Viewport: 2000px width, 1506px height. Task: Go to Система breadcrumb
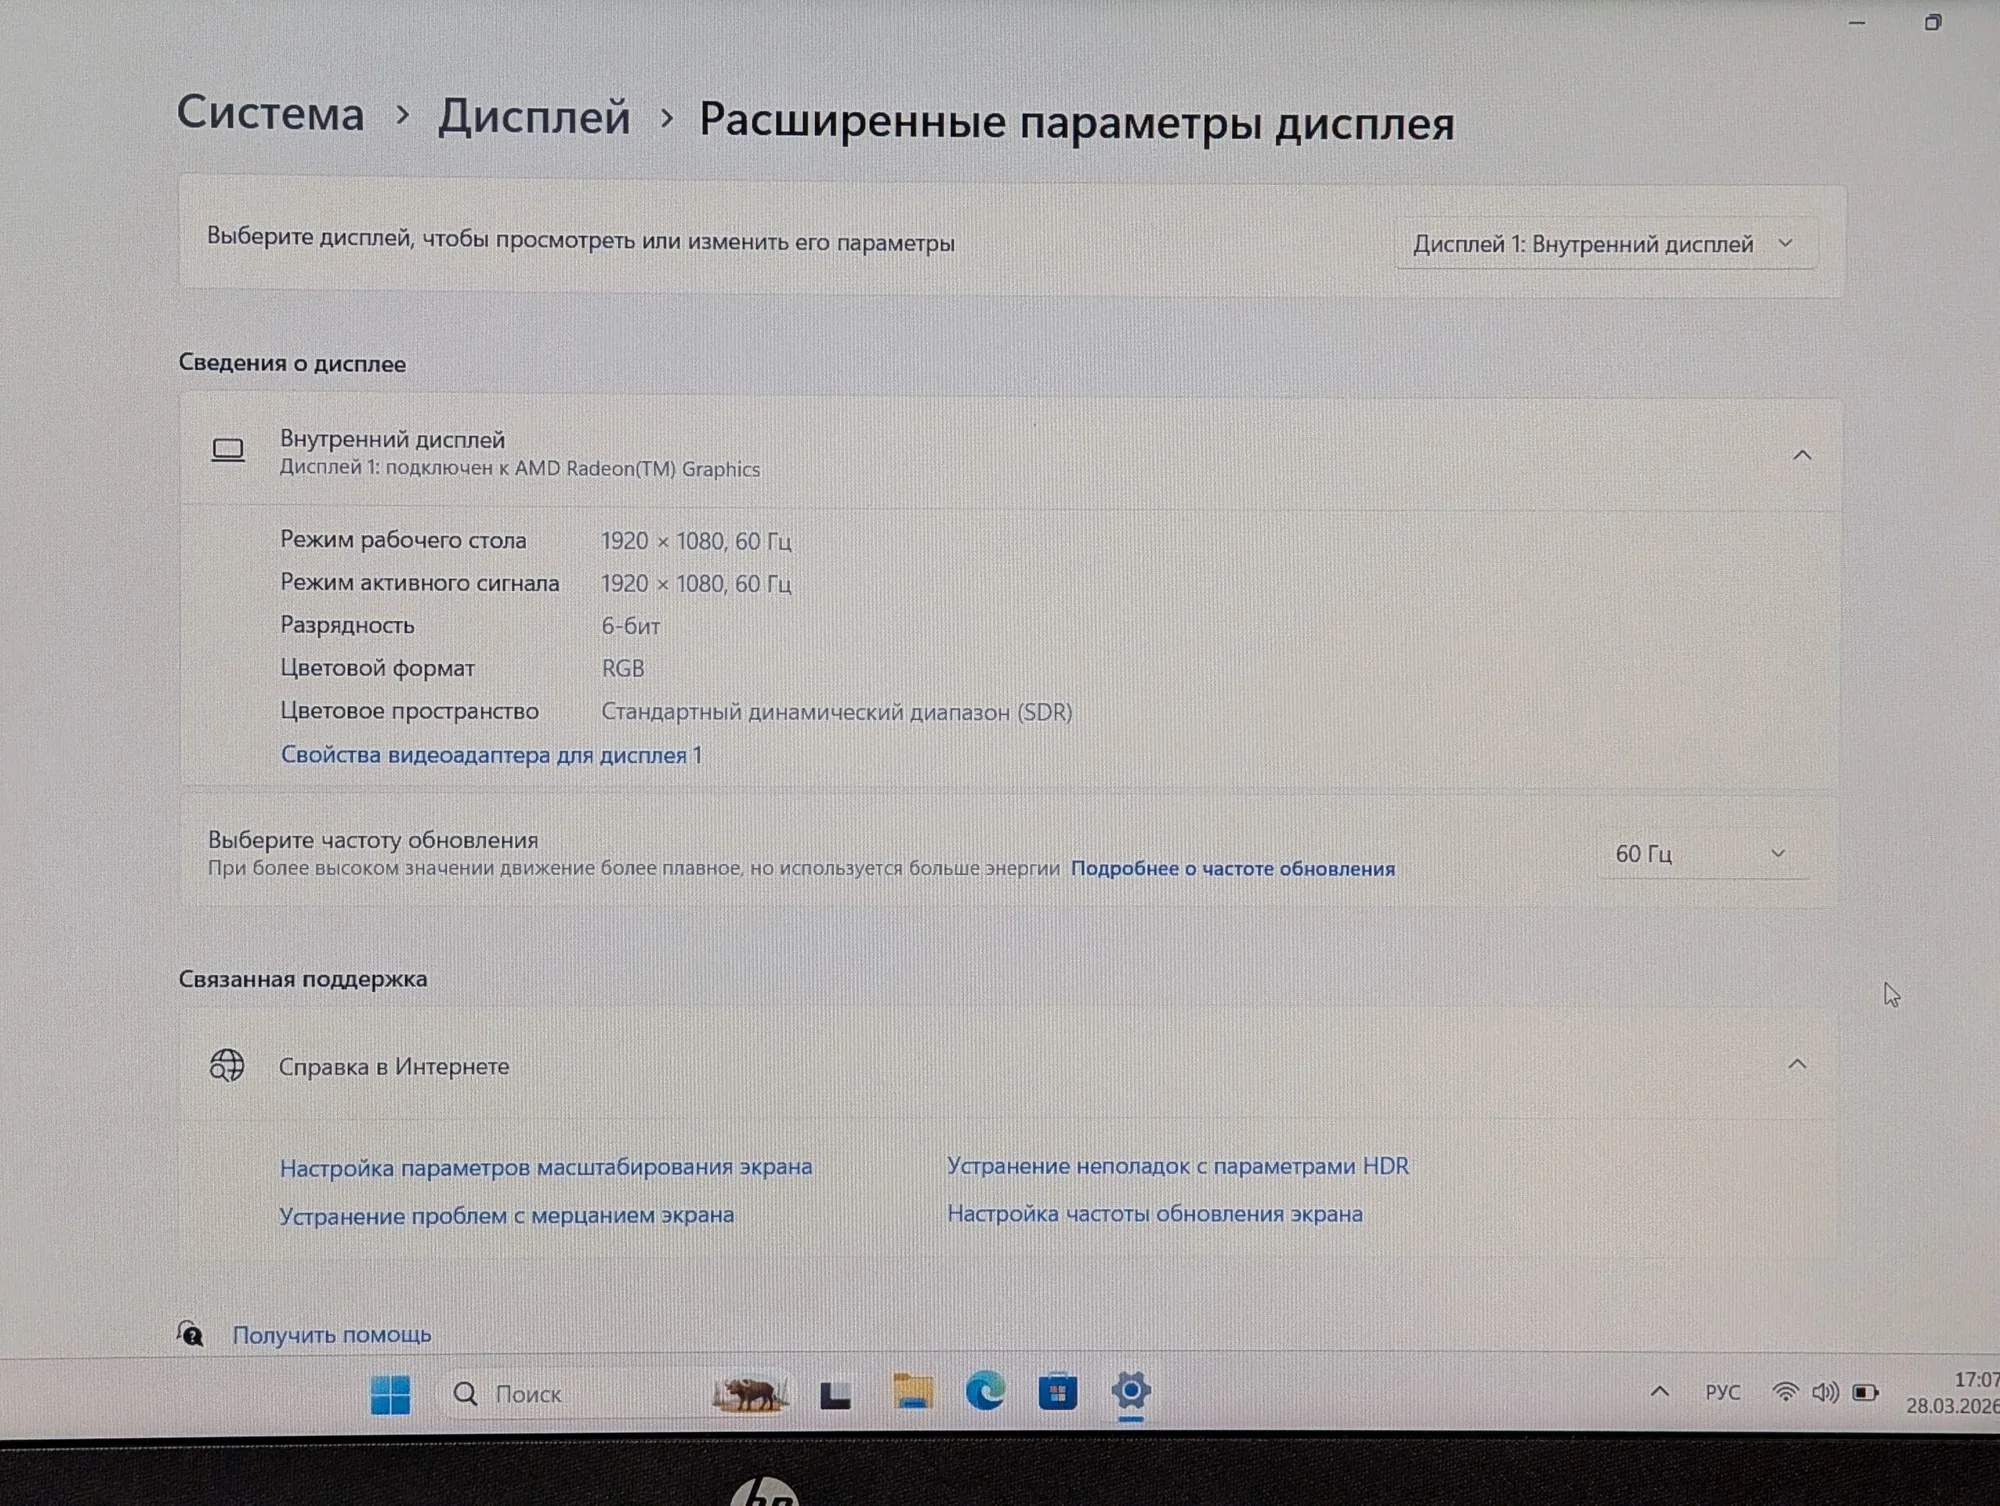click(x=270, y=113)
